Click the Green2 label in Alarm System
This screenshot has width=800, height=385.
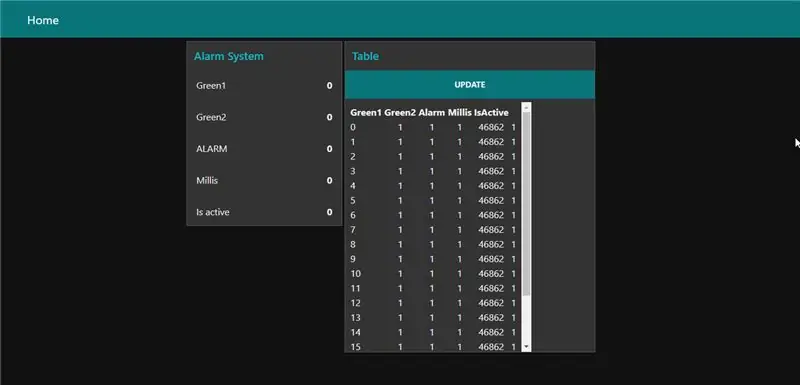click(211, 117)
